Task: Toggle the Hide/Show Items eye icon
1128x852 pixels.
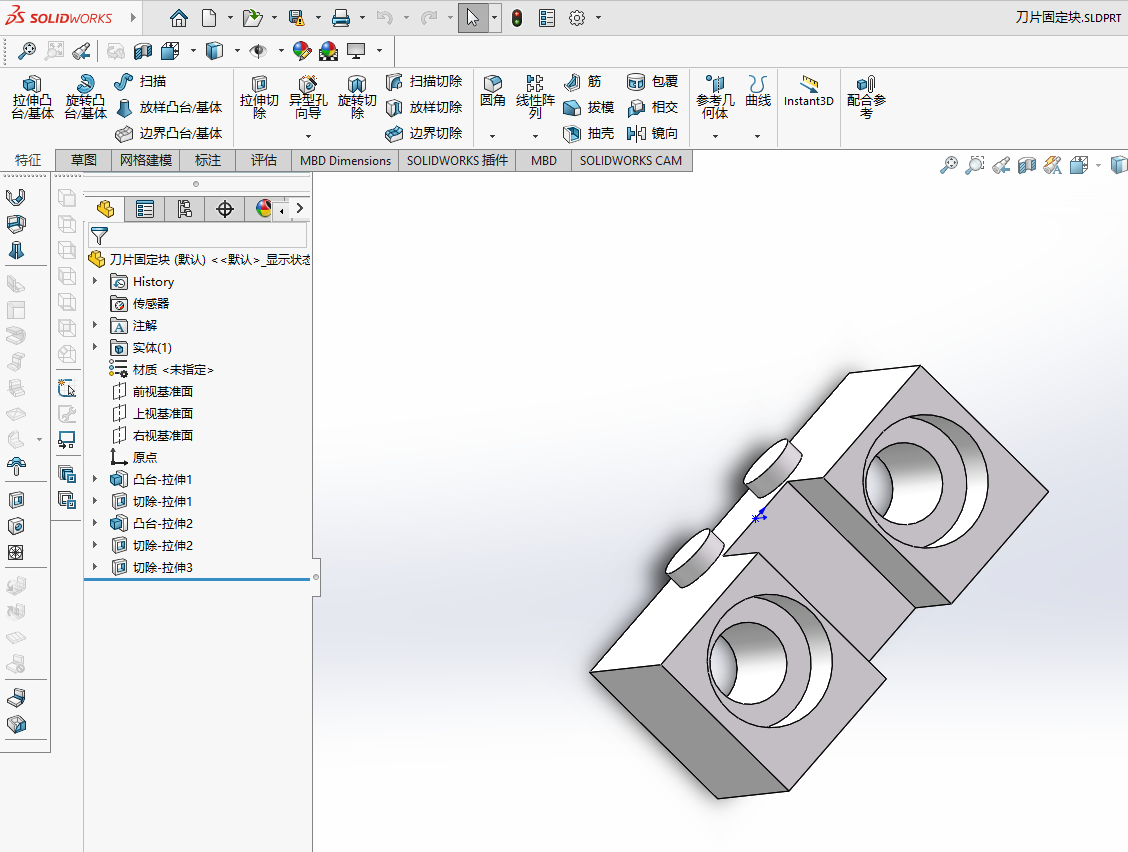Action: pyautogui.click(x=258, y=50)
